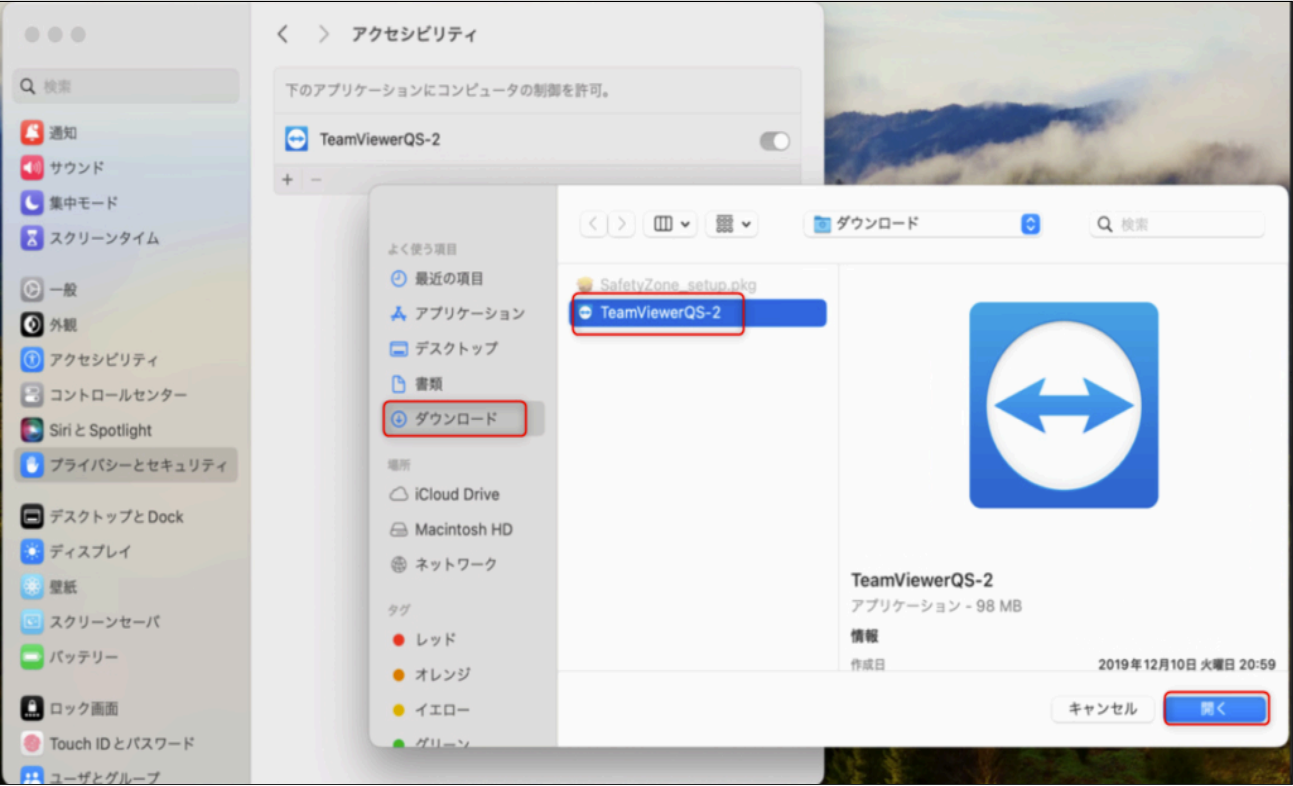Open the column view mode dropdown
1293x786 pixels.
(x=670, y=225)
